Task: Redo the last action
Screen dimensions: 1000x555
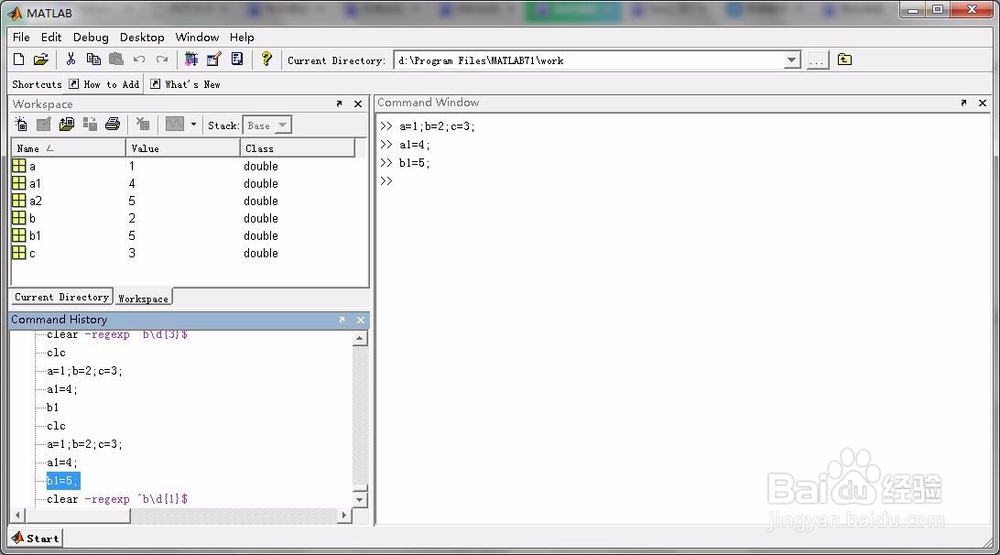Action: click(x=162, y=59)
